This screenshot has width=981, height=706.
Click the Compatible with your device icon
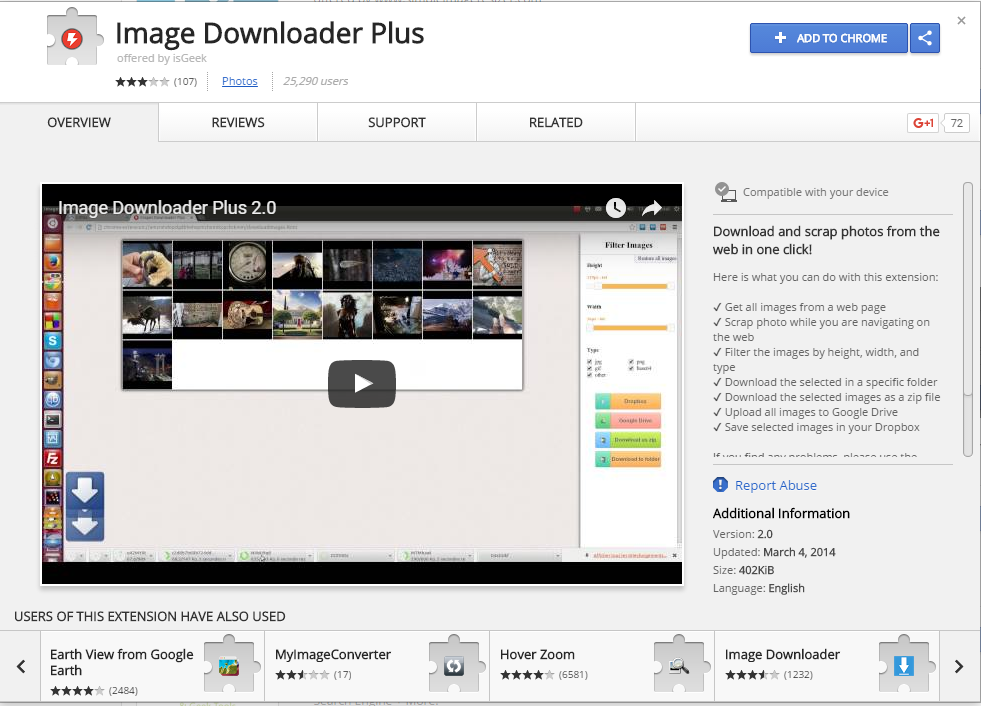725,192
